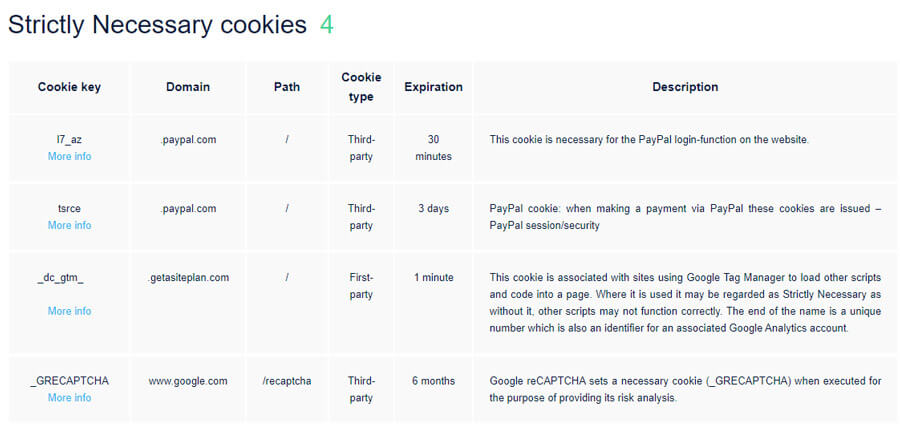Click More info under tsrce cookie
The width and height of the screenshot is (900, 425).
[69, 225]
